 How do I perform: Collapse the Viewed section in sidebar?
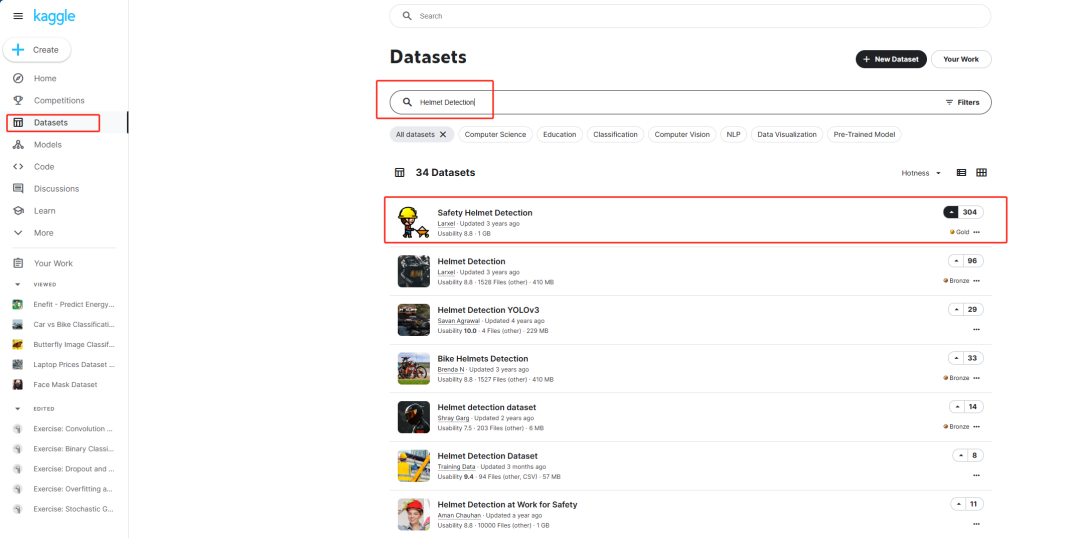pyautogui.click(x=17, y=284)
